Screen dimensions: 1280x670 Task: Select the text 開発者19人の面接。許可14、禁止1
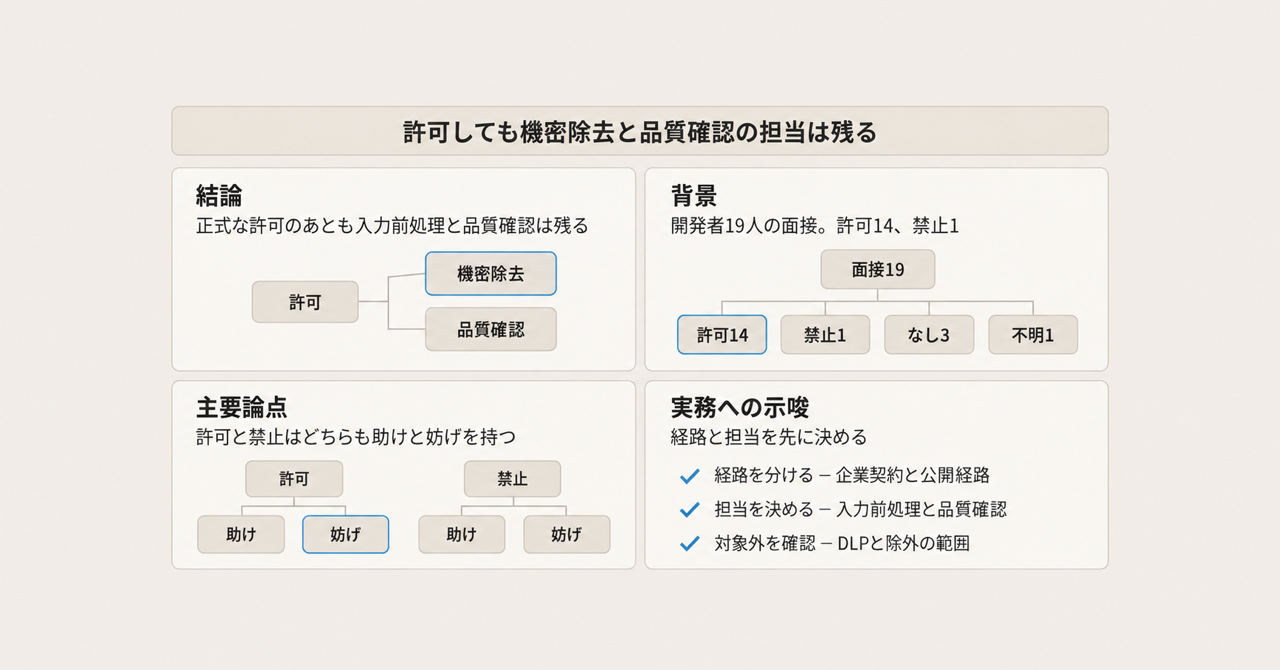pos(815,226)
